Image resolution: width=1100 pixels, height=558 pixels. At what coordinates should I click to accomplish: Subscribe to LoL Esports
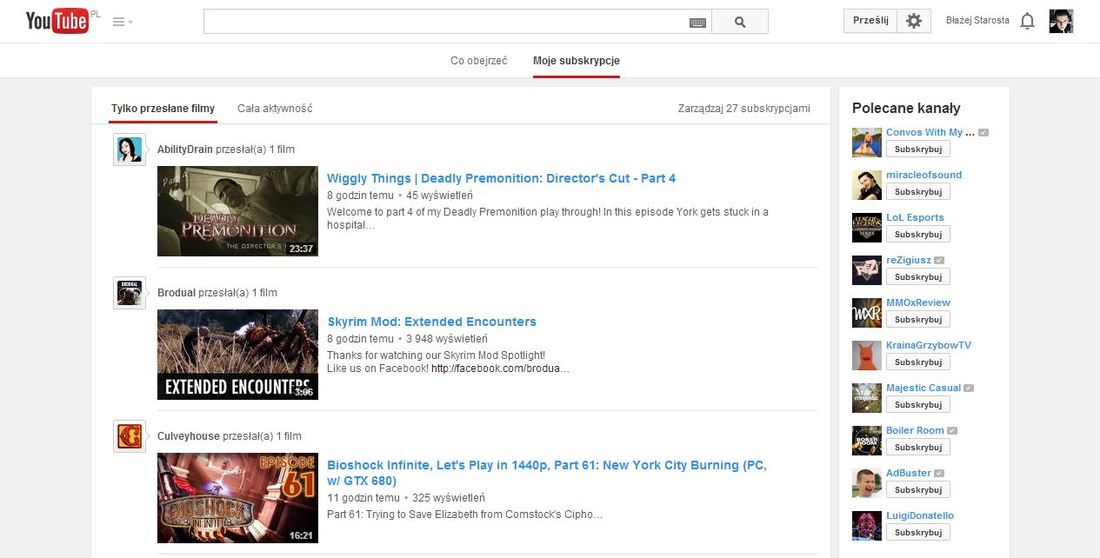click(x=918, y=234)
